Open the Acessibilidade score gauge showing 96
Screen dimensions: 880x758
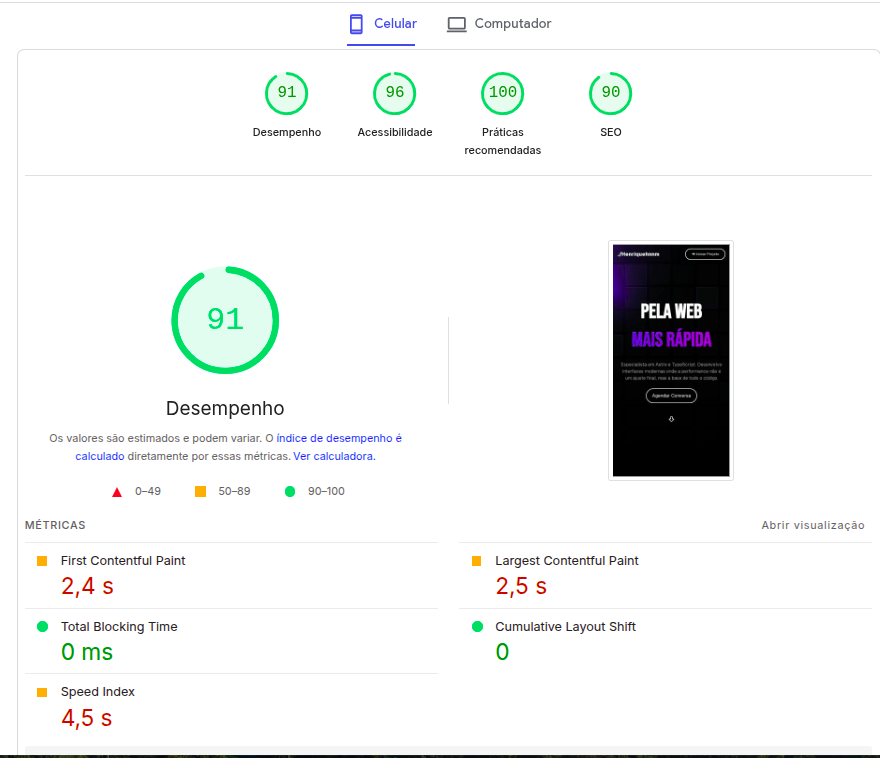click(x=395, y=94)
